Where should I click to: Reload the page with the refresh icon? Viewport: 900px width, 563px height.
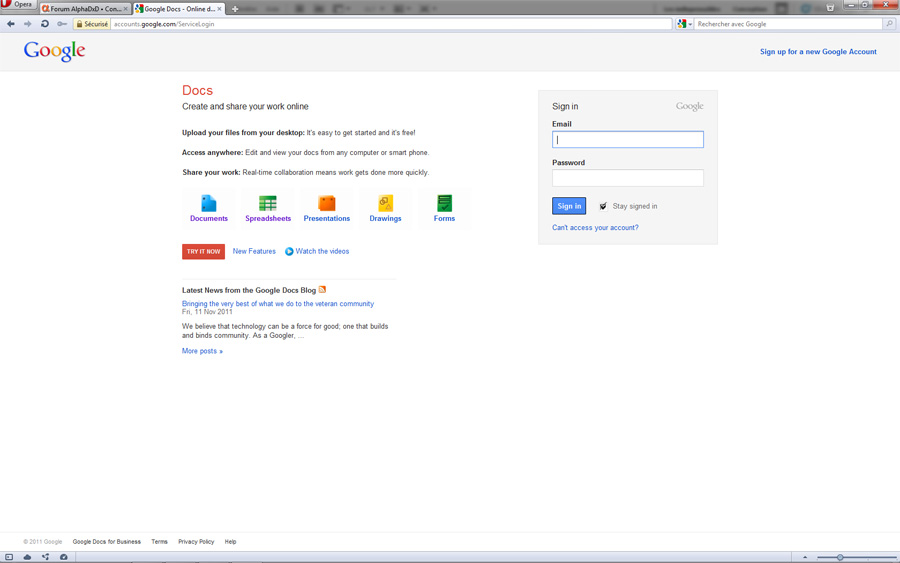click(x=45, y=24)
